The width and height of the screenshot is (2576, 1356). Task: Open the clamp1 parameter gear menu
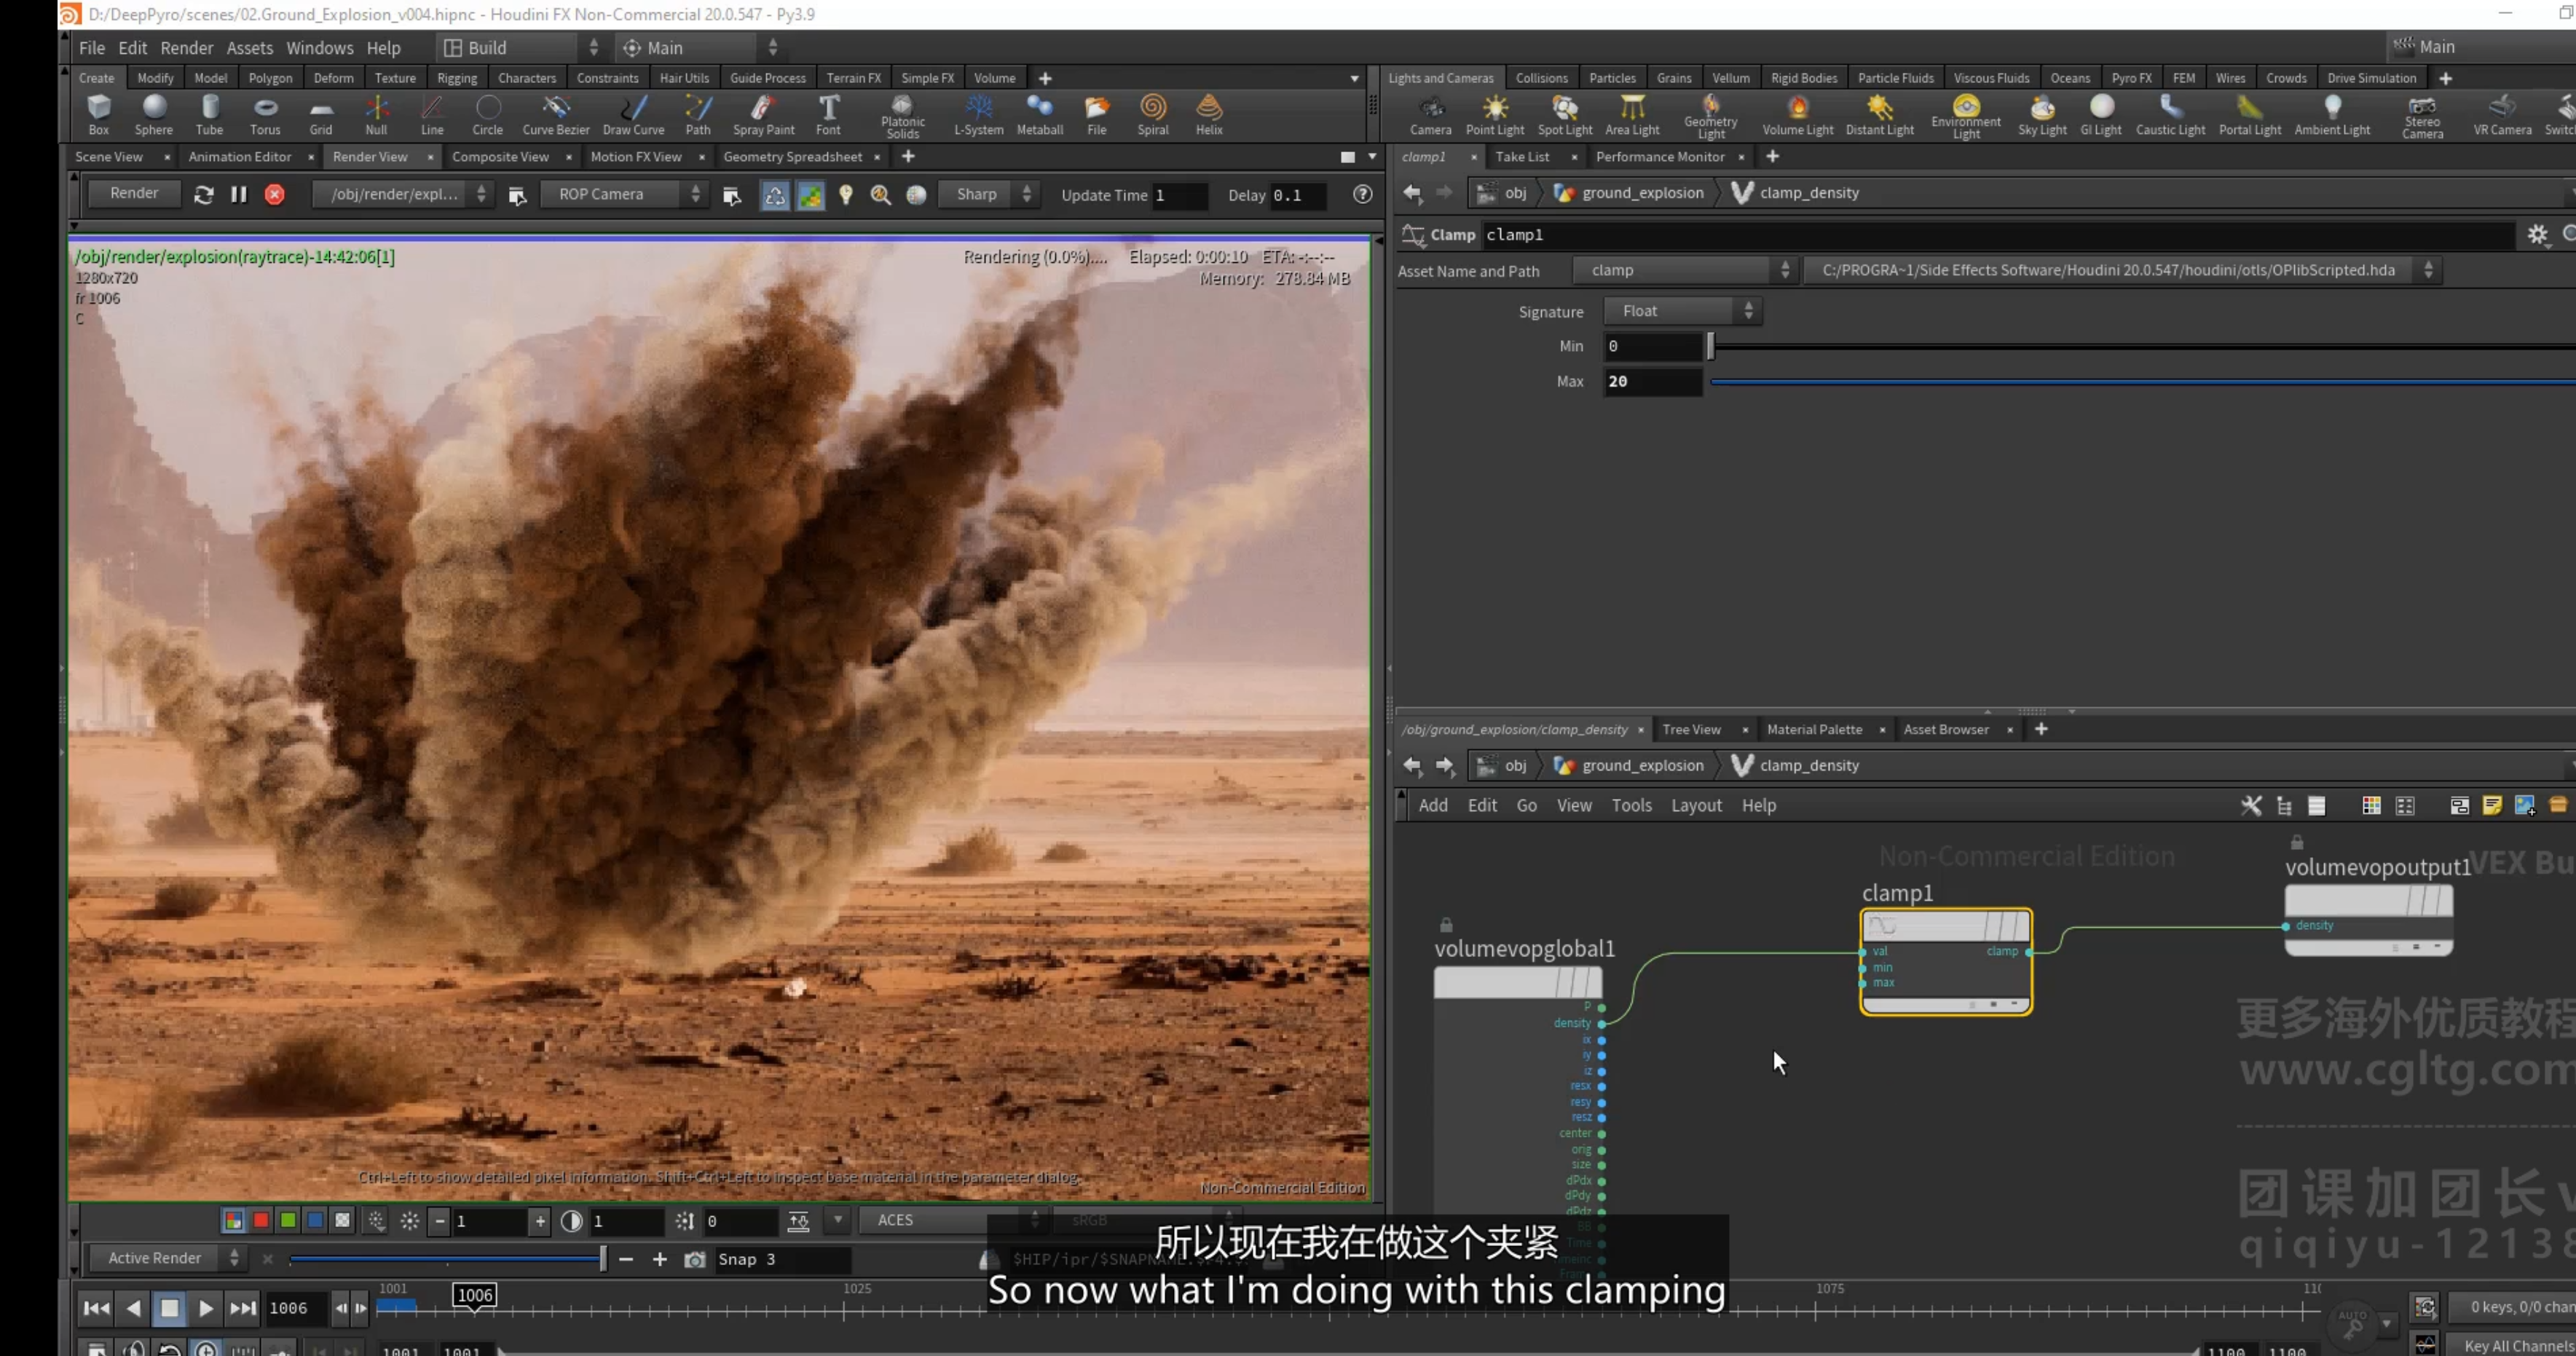[x=2537, y=234]
